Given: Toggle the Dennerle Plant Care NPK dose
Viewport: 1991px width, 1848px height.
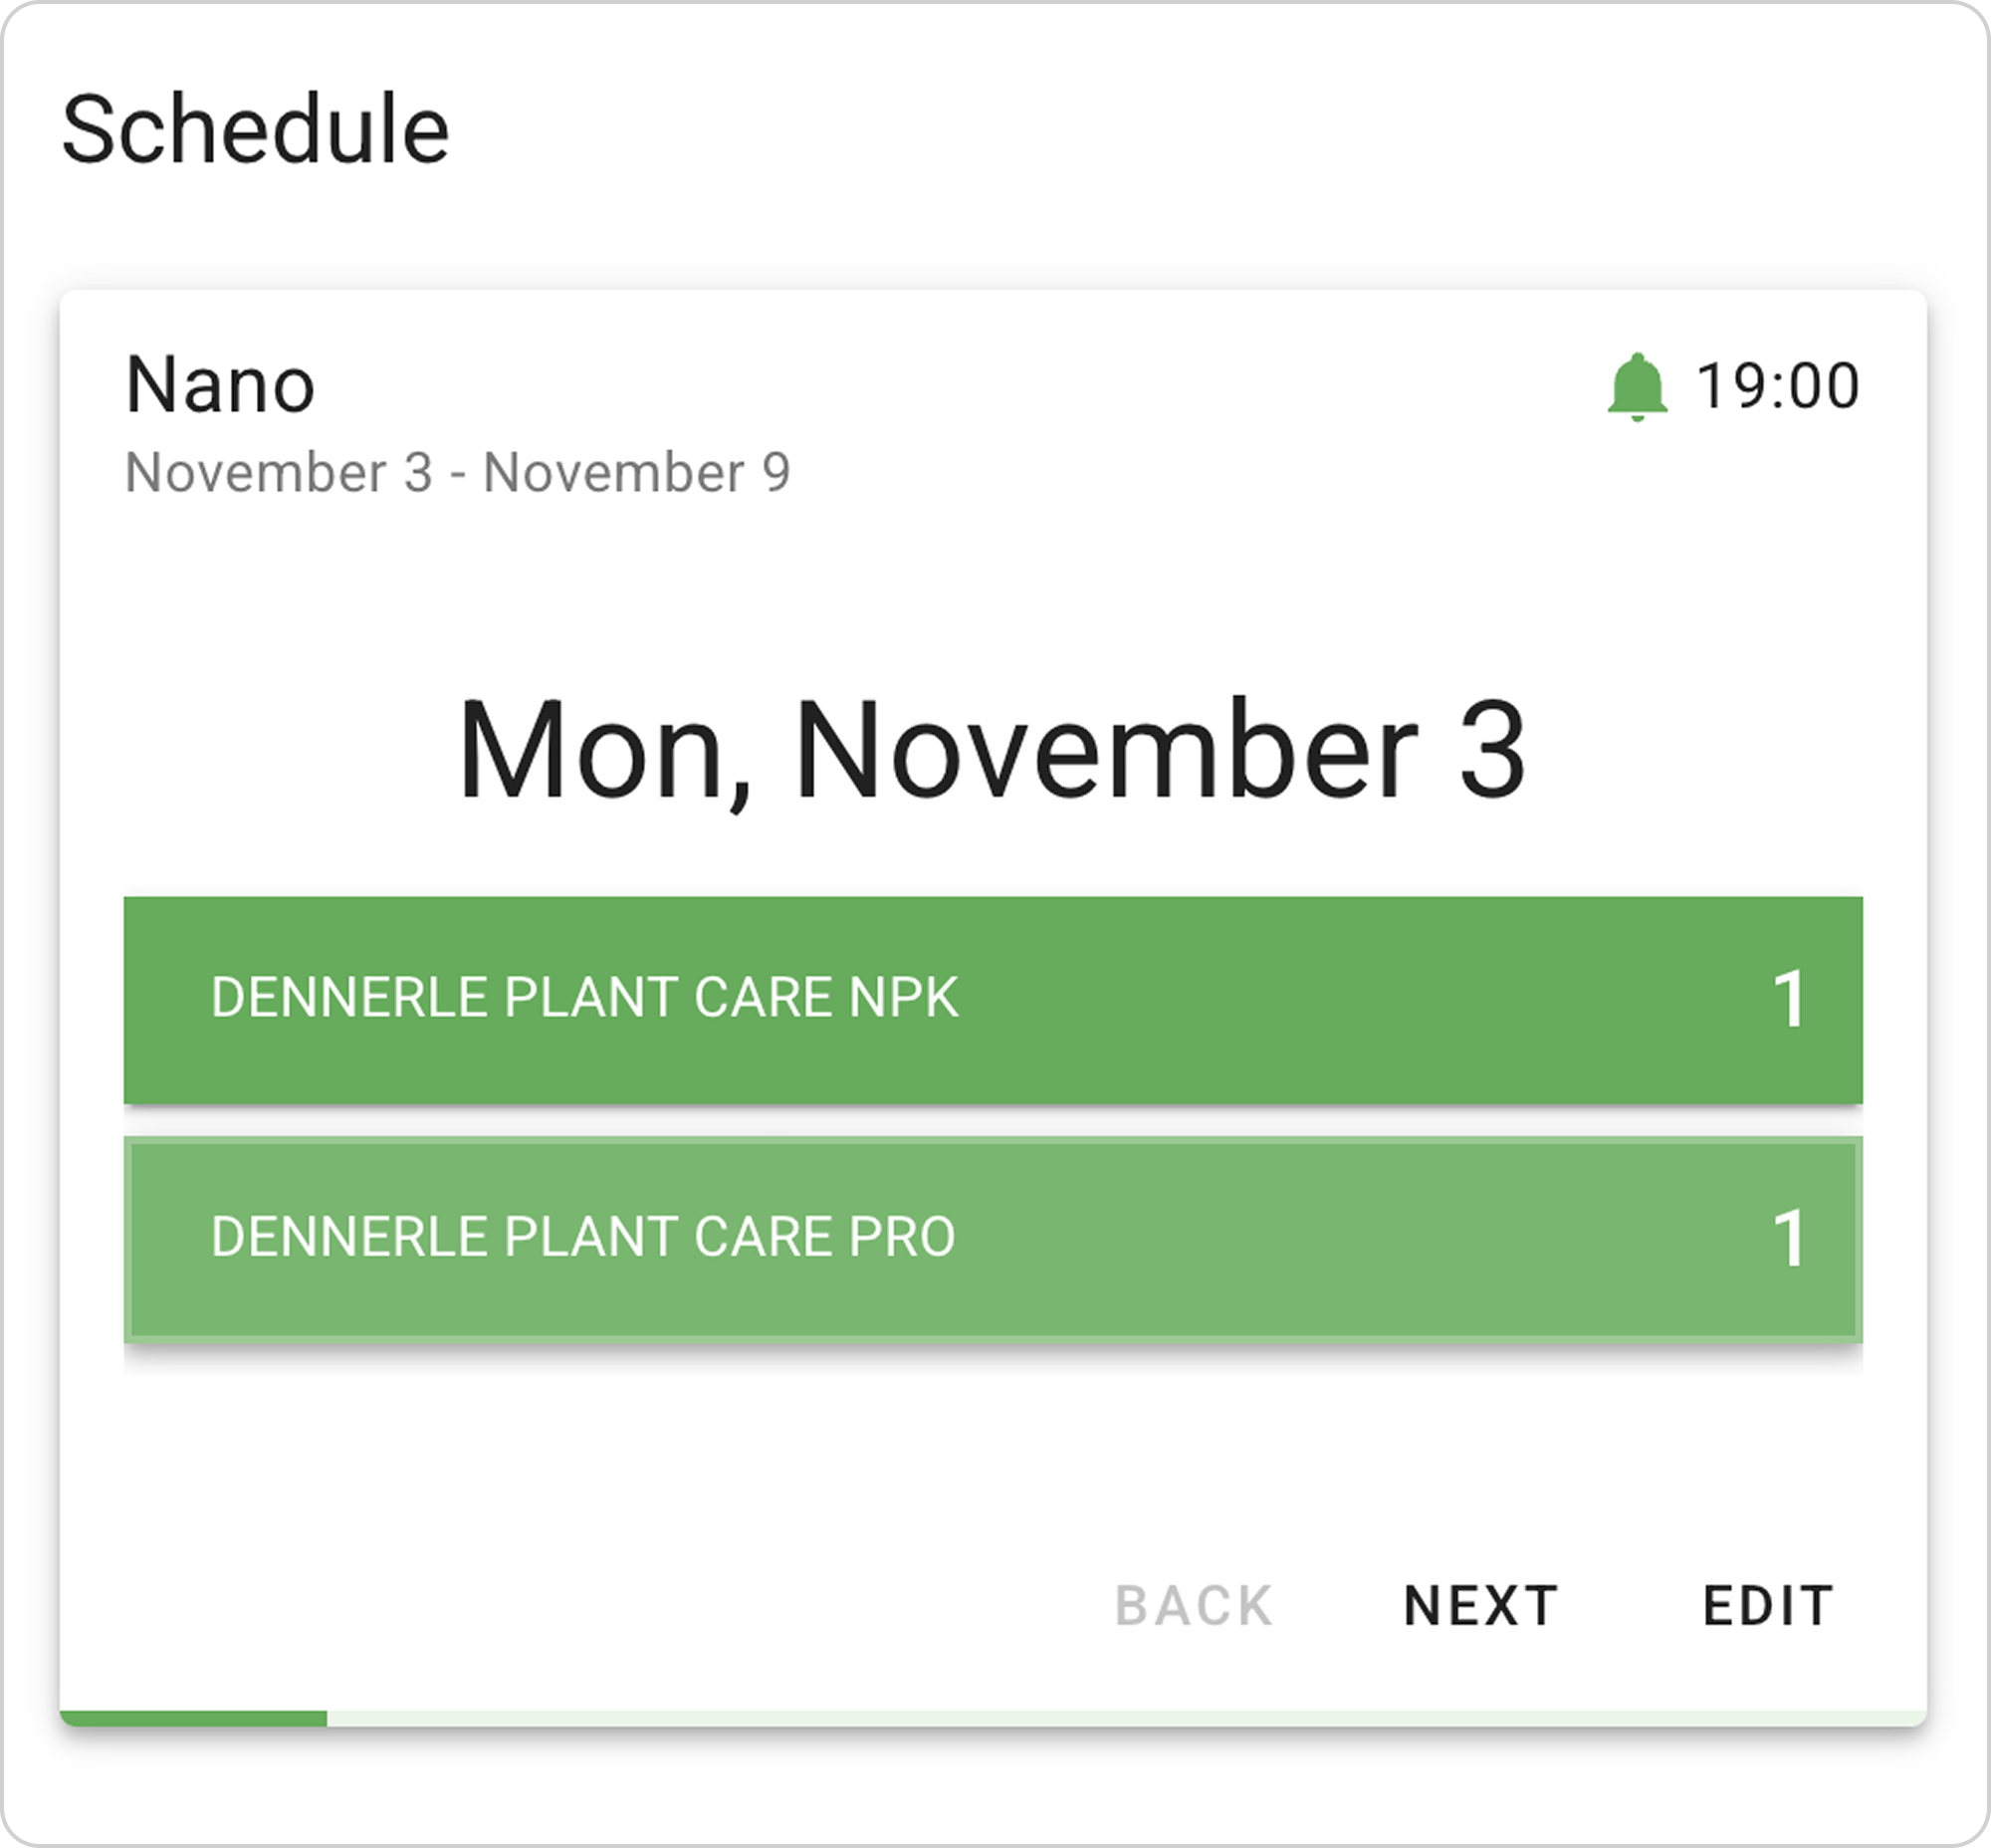Looking at the screenshot, I should coord(992,1000).
